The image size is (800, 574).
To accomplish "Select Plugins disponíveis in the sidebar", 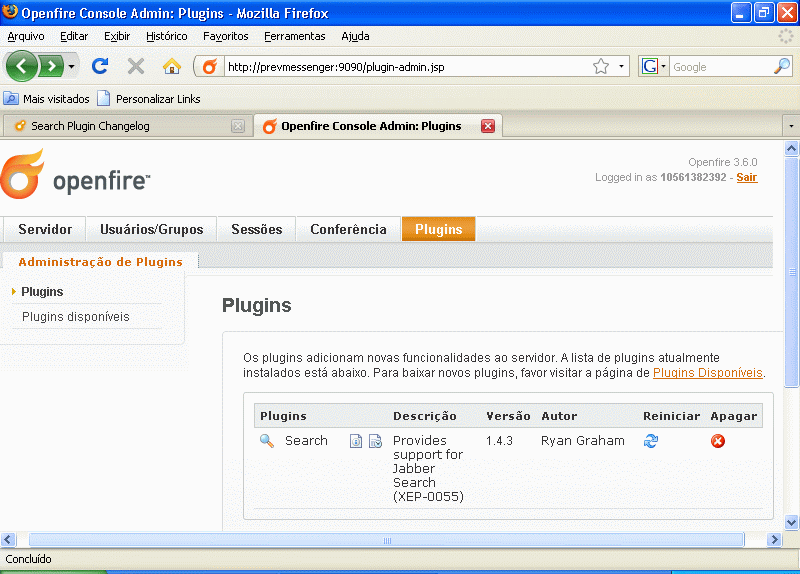I will point(76,317).
